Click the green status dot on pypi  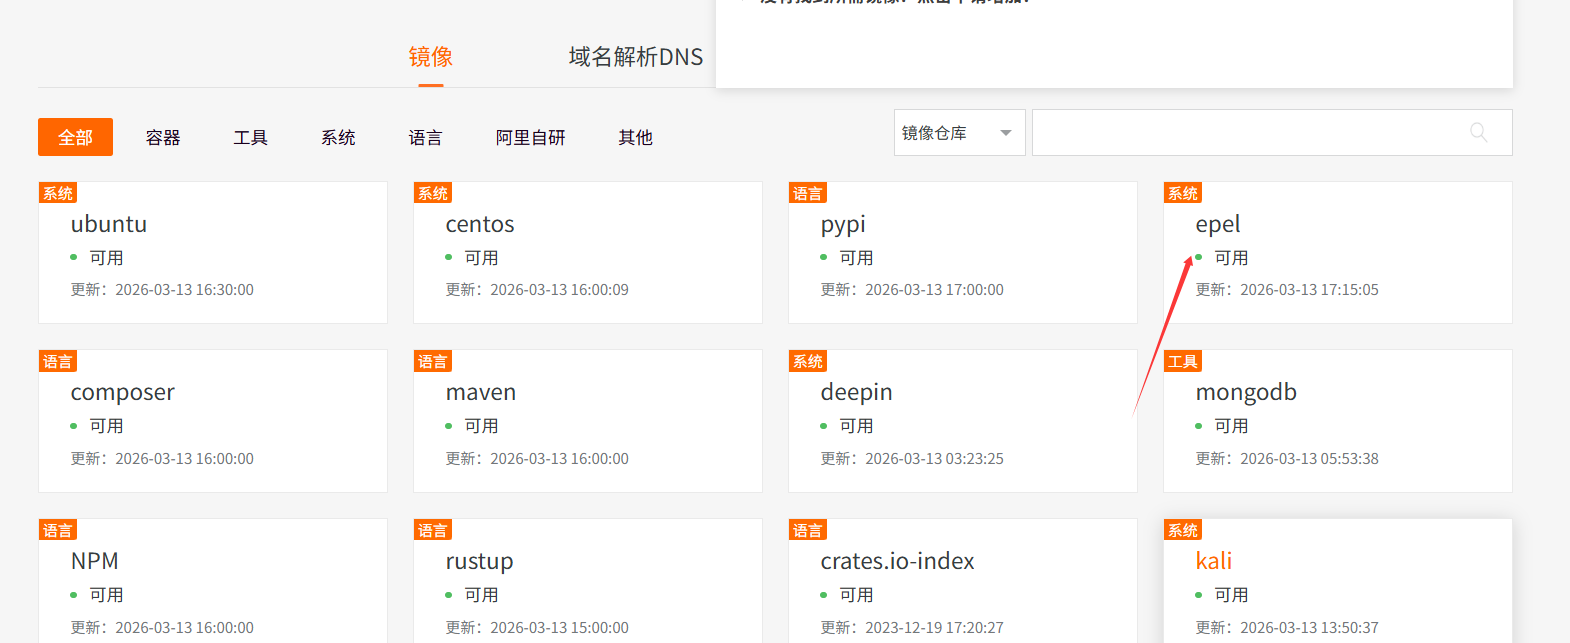coord(824,257)
